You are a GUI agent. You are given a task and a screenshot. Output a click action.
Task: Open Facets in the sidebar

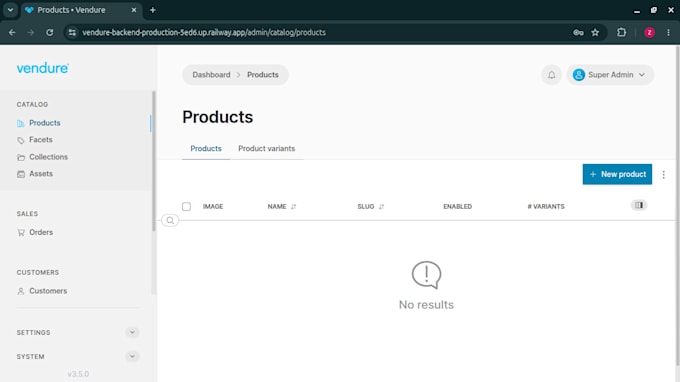[x=40, y=140]
